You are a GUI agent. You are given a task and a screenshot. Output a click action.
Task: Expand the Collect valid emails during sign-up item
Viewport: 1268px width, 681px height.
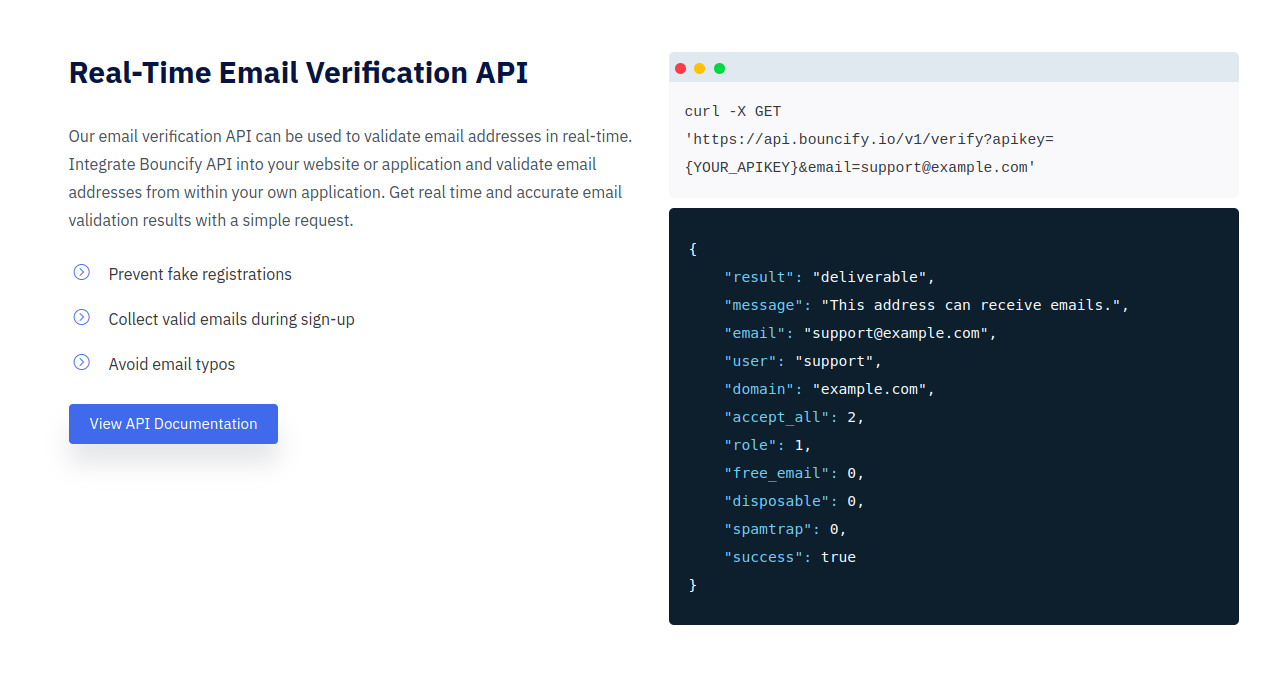pos(232,318)
